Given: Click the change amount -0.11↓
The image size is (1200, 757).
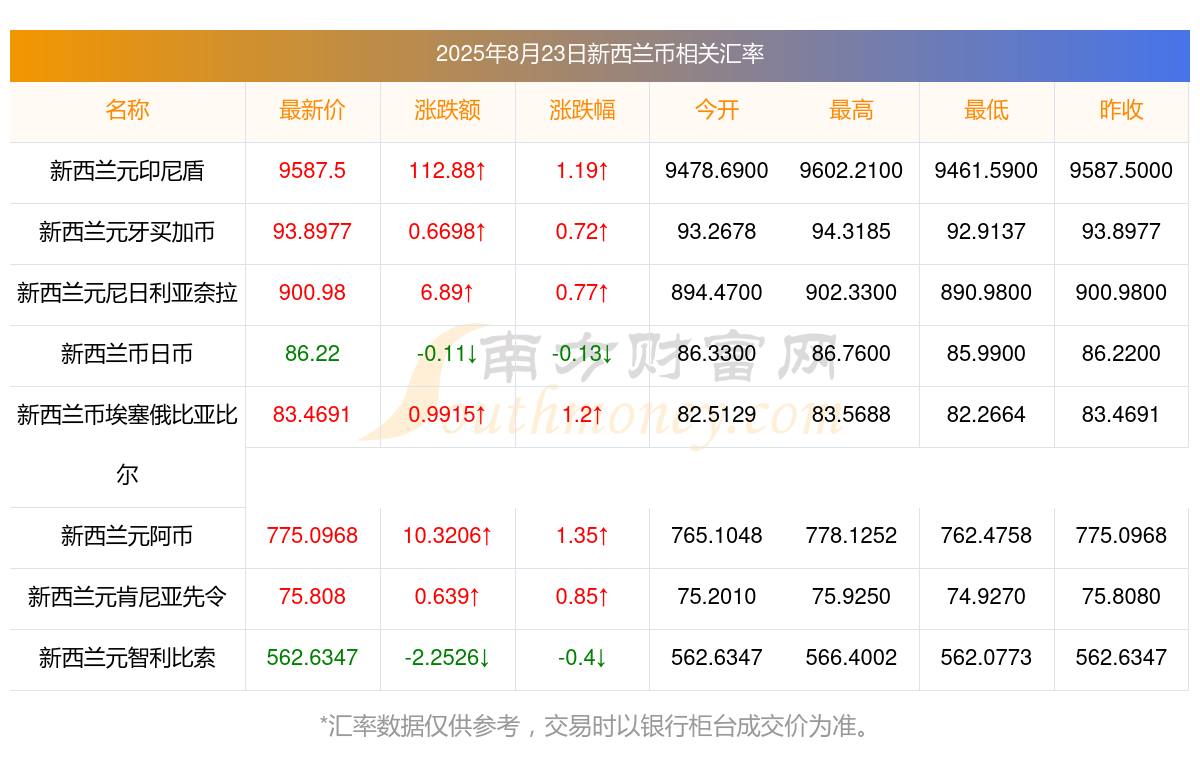Looking at the screenshot, I should 447,354.
